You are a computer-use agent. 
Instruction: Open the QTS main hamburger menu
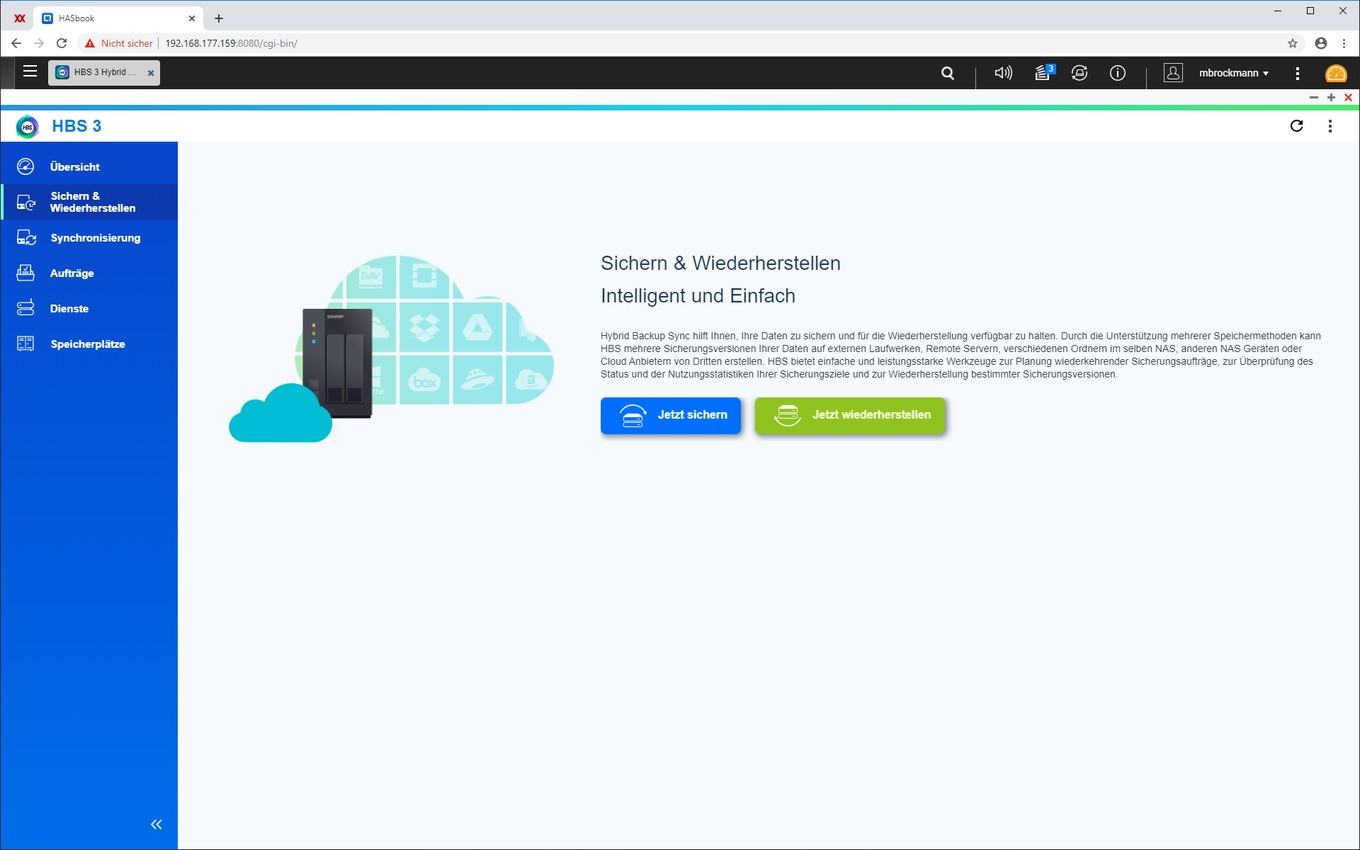(30, 72)
